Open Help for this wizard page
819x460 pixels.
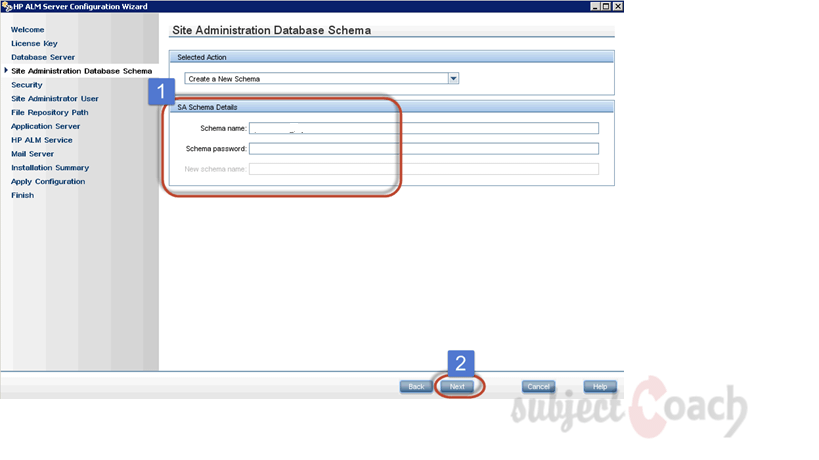click(600, 386)
